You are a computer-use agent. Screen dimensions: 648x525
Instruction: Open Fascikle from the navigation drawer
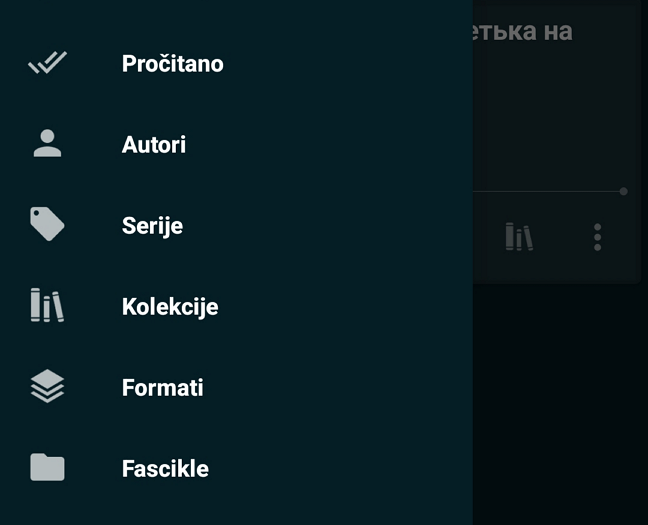coord(165,469)
